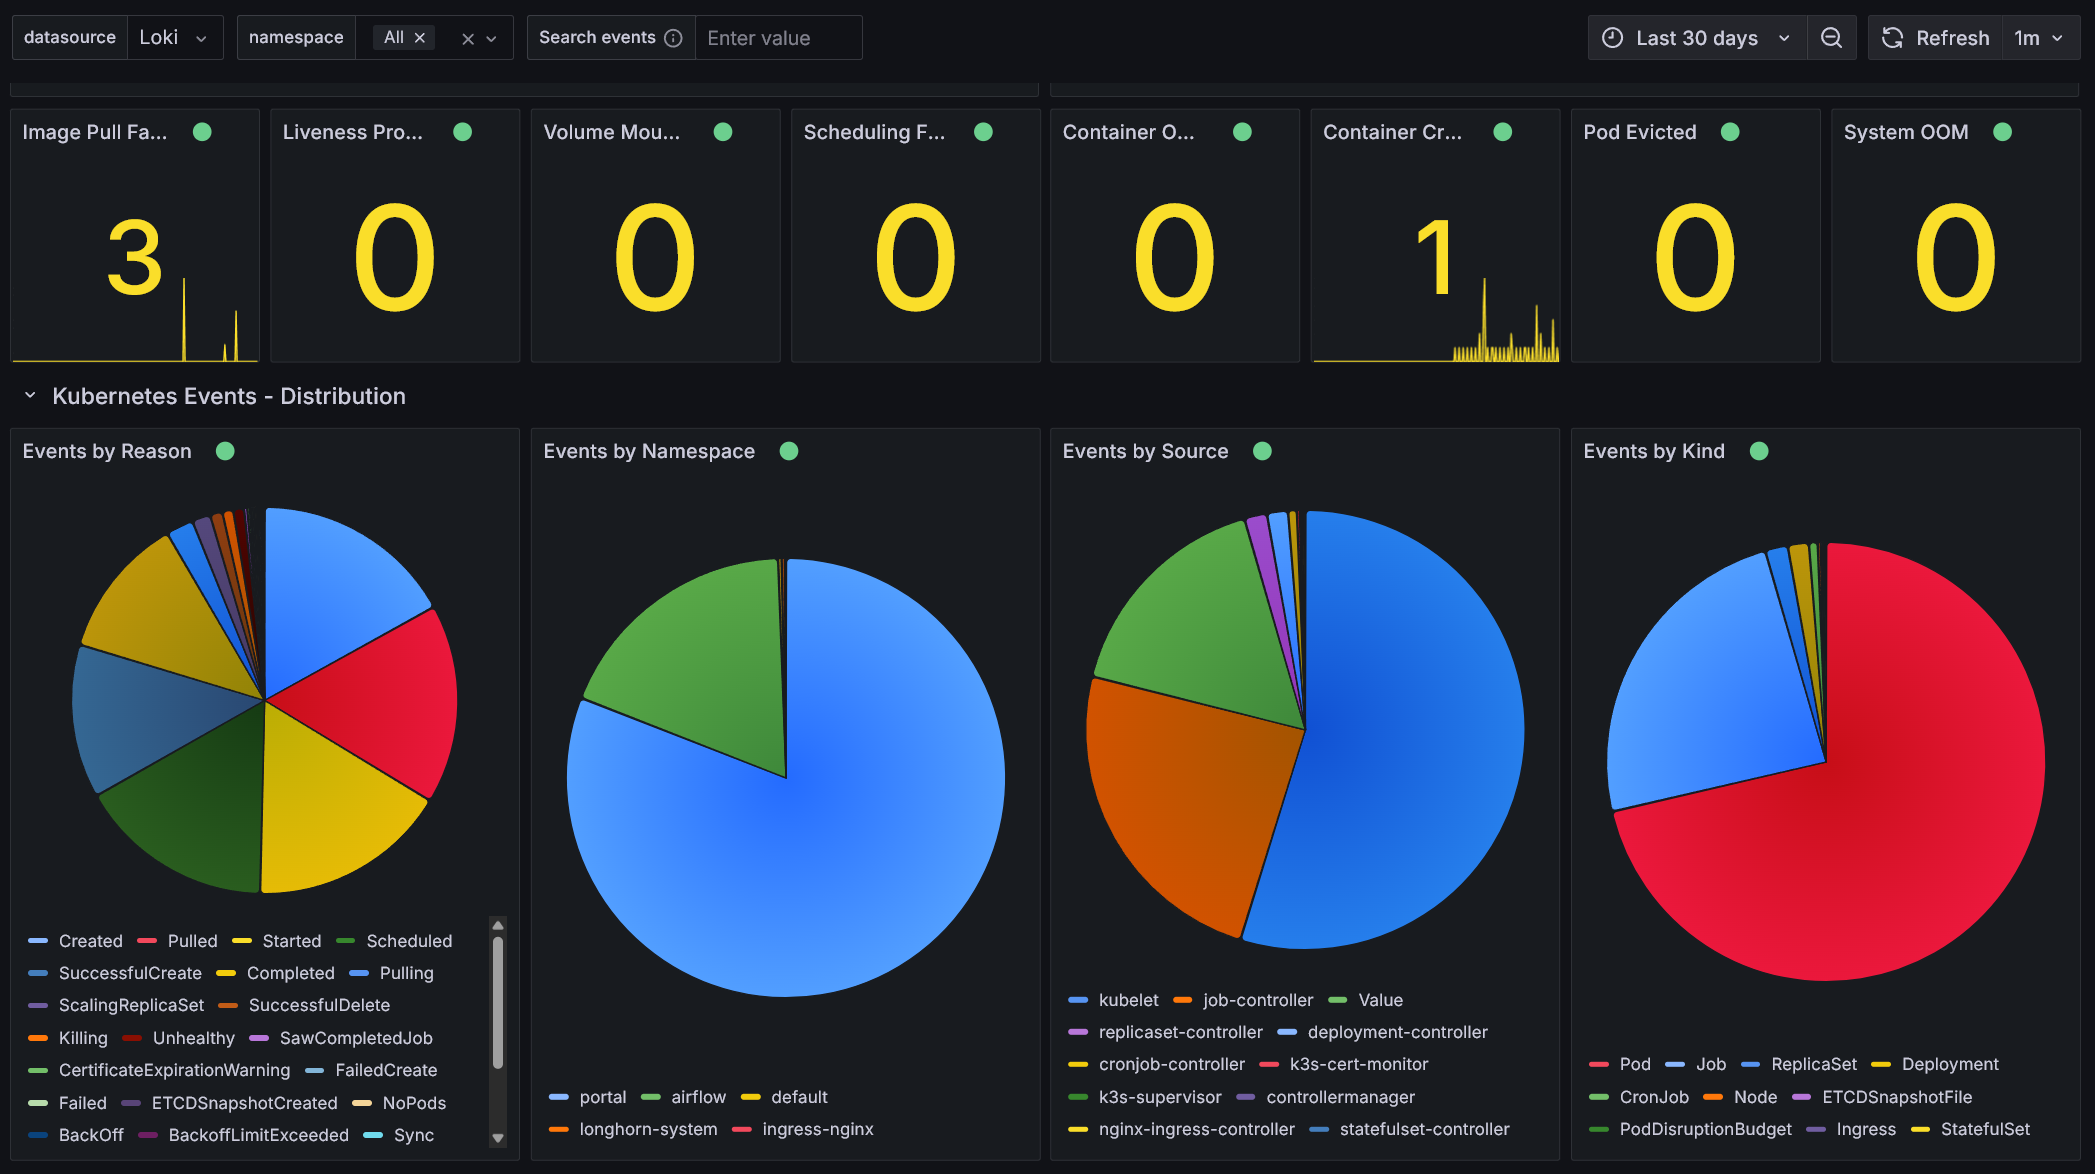This screenshot has width=2095, height=1174.
Task: Toggle the BackoffLimitExceeded legend series
Action: click(259, 1135)
